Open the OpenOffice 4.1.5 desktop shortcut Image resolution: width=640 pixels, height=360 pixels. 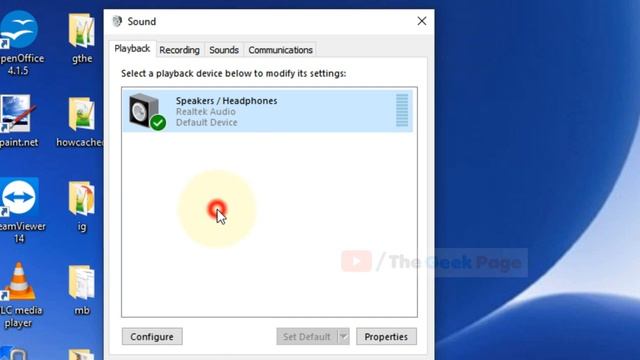pos(19,42)
